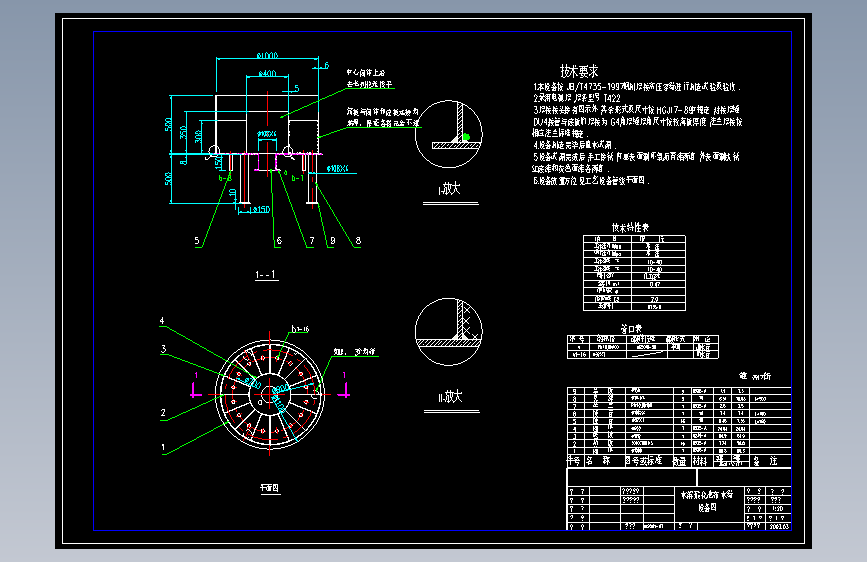
Task: Click the 2003.03 date in title block
Action: (x=780, y=527)
